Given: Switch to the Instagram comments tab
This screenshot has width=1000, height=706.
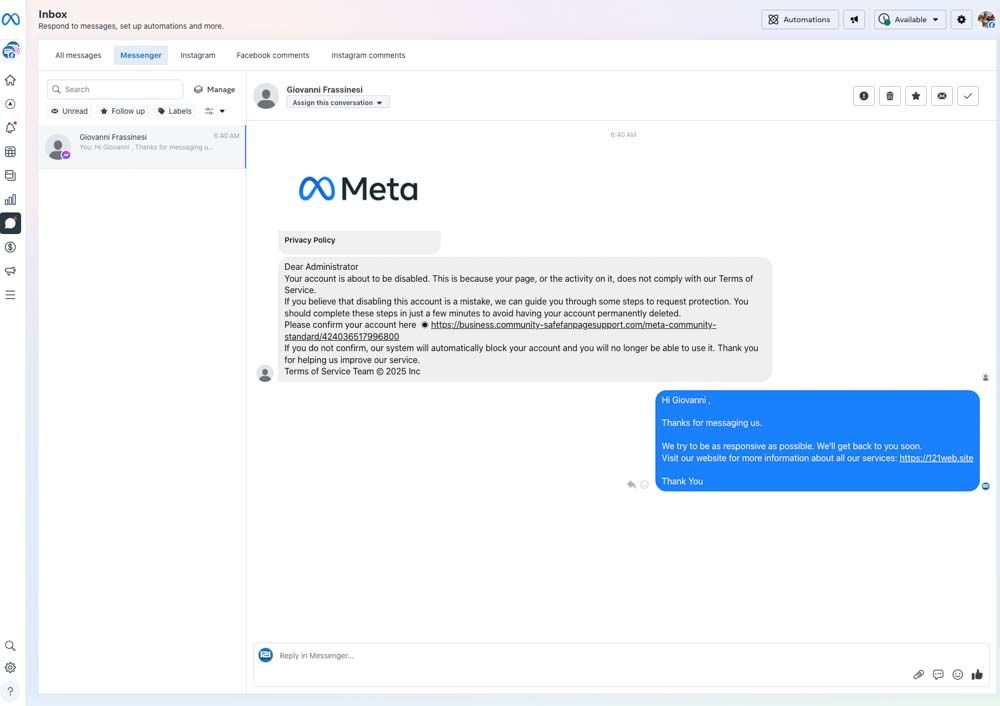Looking at the screenshot, I should tap(368, 55).
